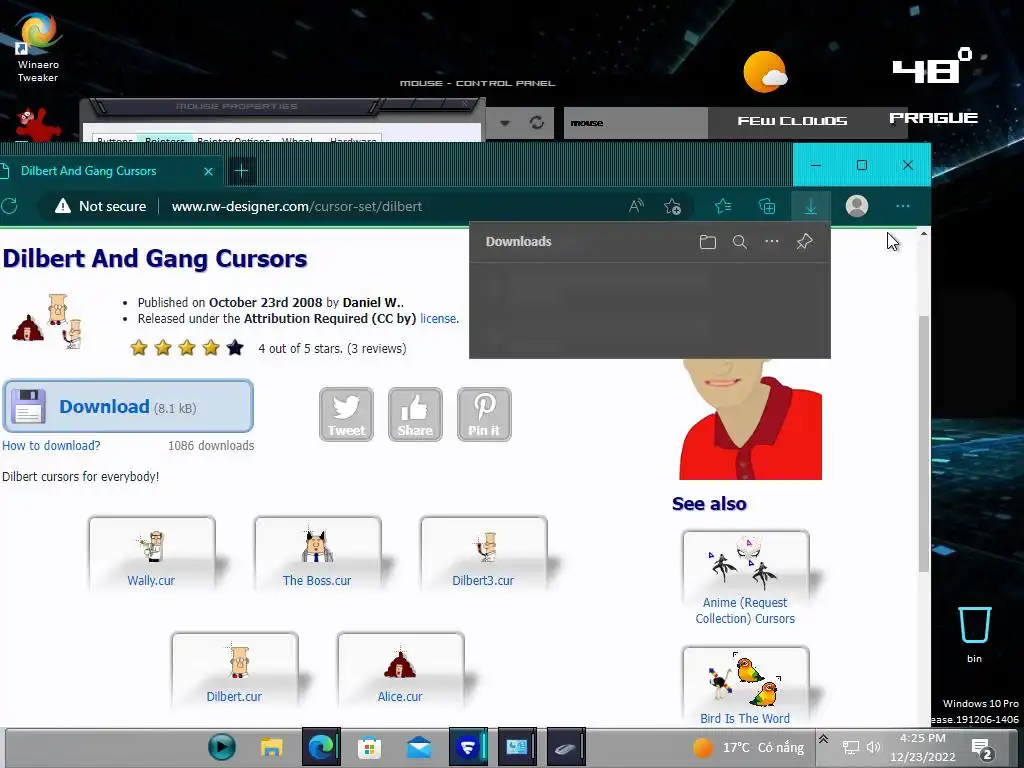The image size is (1024, 768).
Task: Open the browser profile avatar
Action: click(857, 206)
